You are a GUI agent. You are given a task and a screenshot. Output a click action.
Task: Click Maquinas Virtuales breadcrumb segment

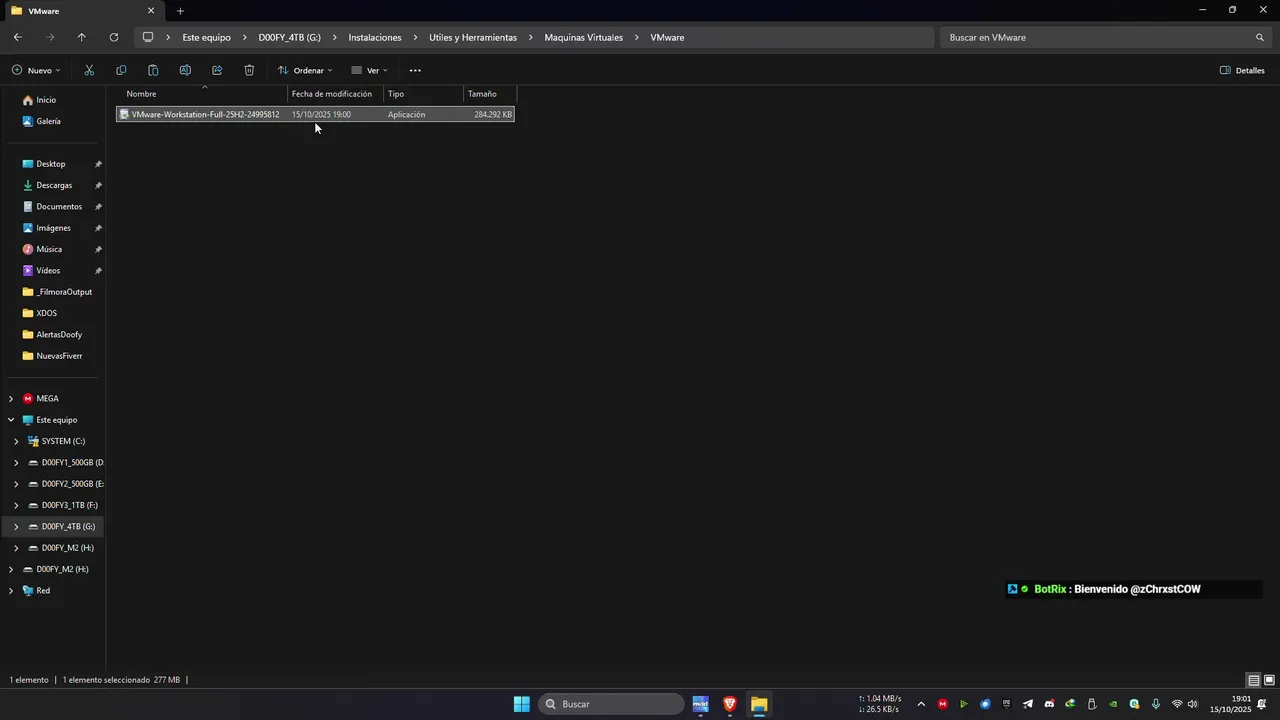click(583, 37)
